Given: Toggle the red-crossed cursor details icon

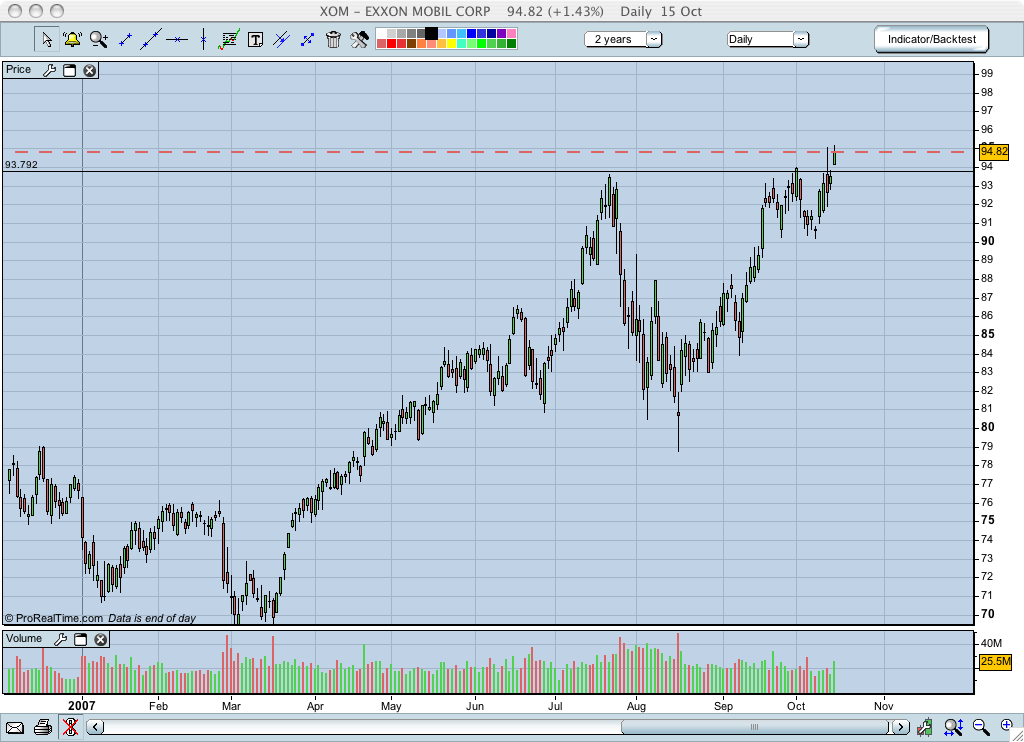Looking at the screenshot, I should coord(71,727).
